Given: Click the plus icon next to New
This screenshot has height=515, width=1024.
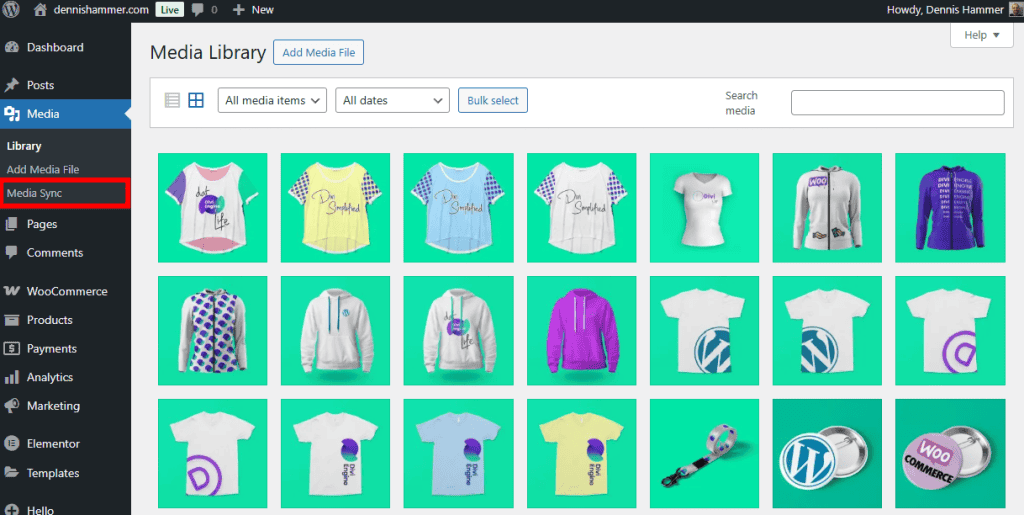Looking at the screenshot, I should click(238, 10).
